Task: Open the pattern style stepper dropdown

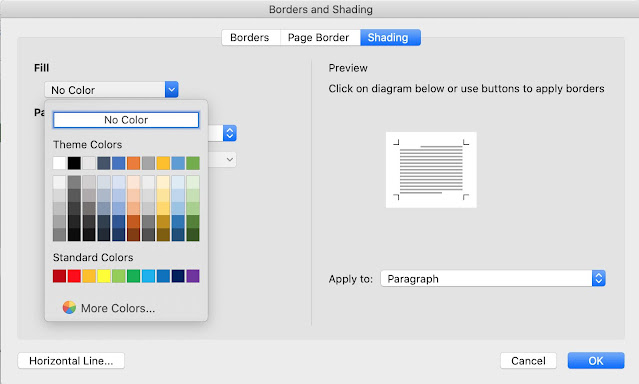Action: click(x=229, y=133)
